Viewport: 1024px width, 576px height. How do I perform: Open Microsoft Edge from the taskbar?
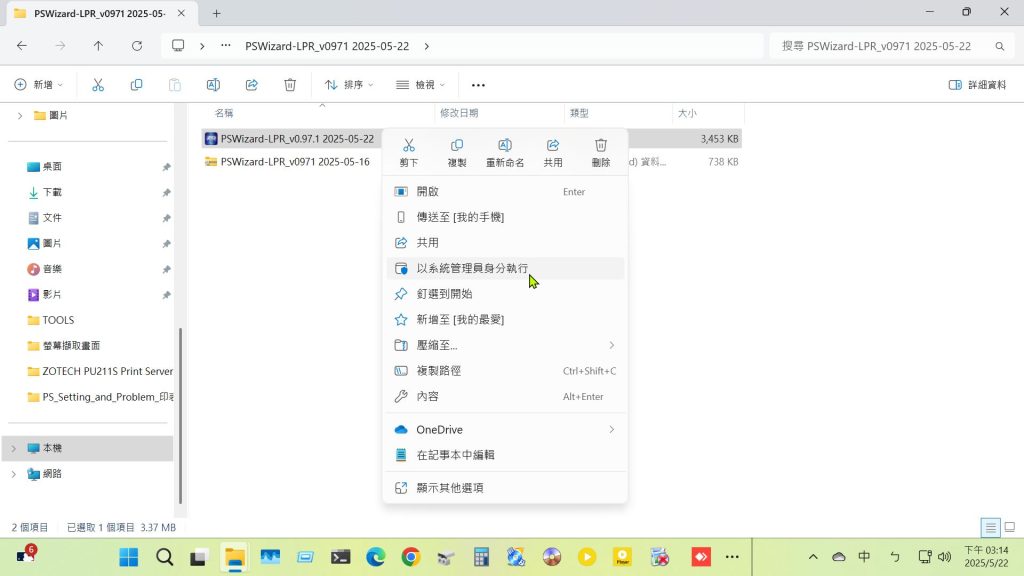coord(376,557)
